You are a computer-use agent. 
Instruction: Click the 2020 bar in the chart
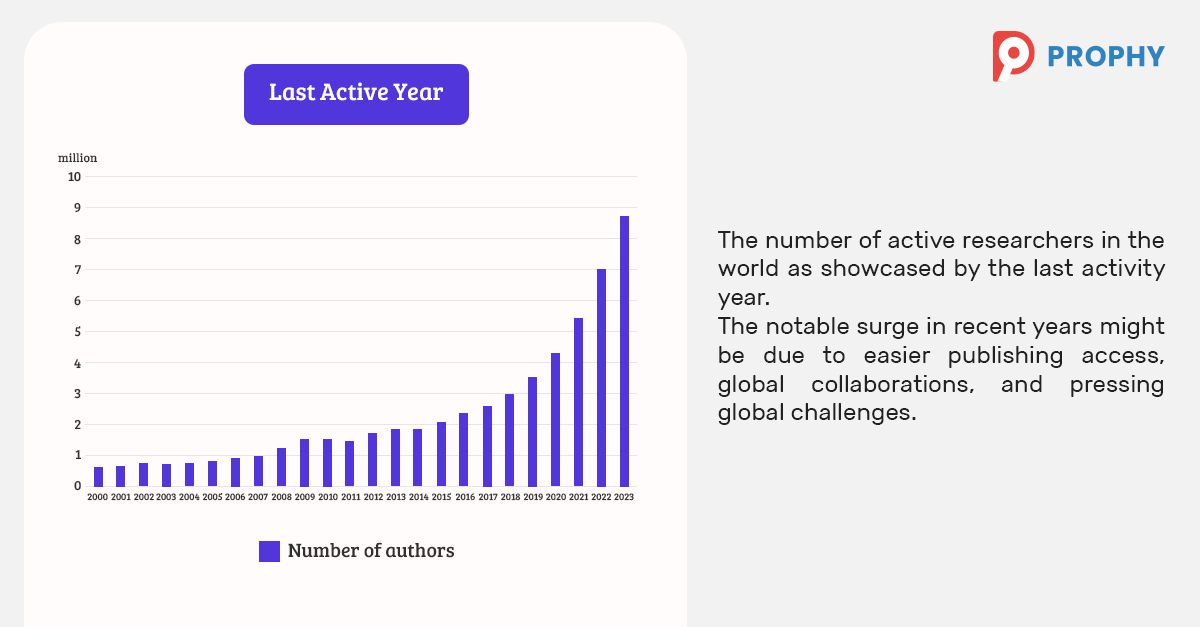tap(555, 420)
